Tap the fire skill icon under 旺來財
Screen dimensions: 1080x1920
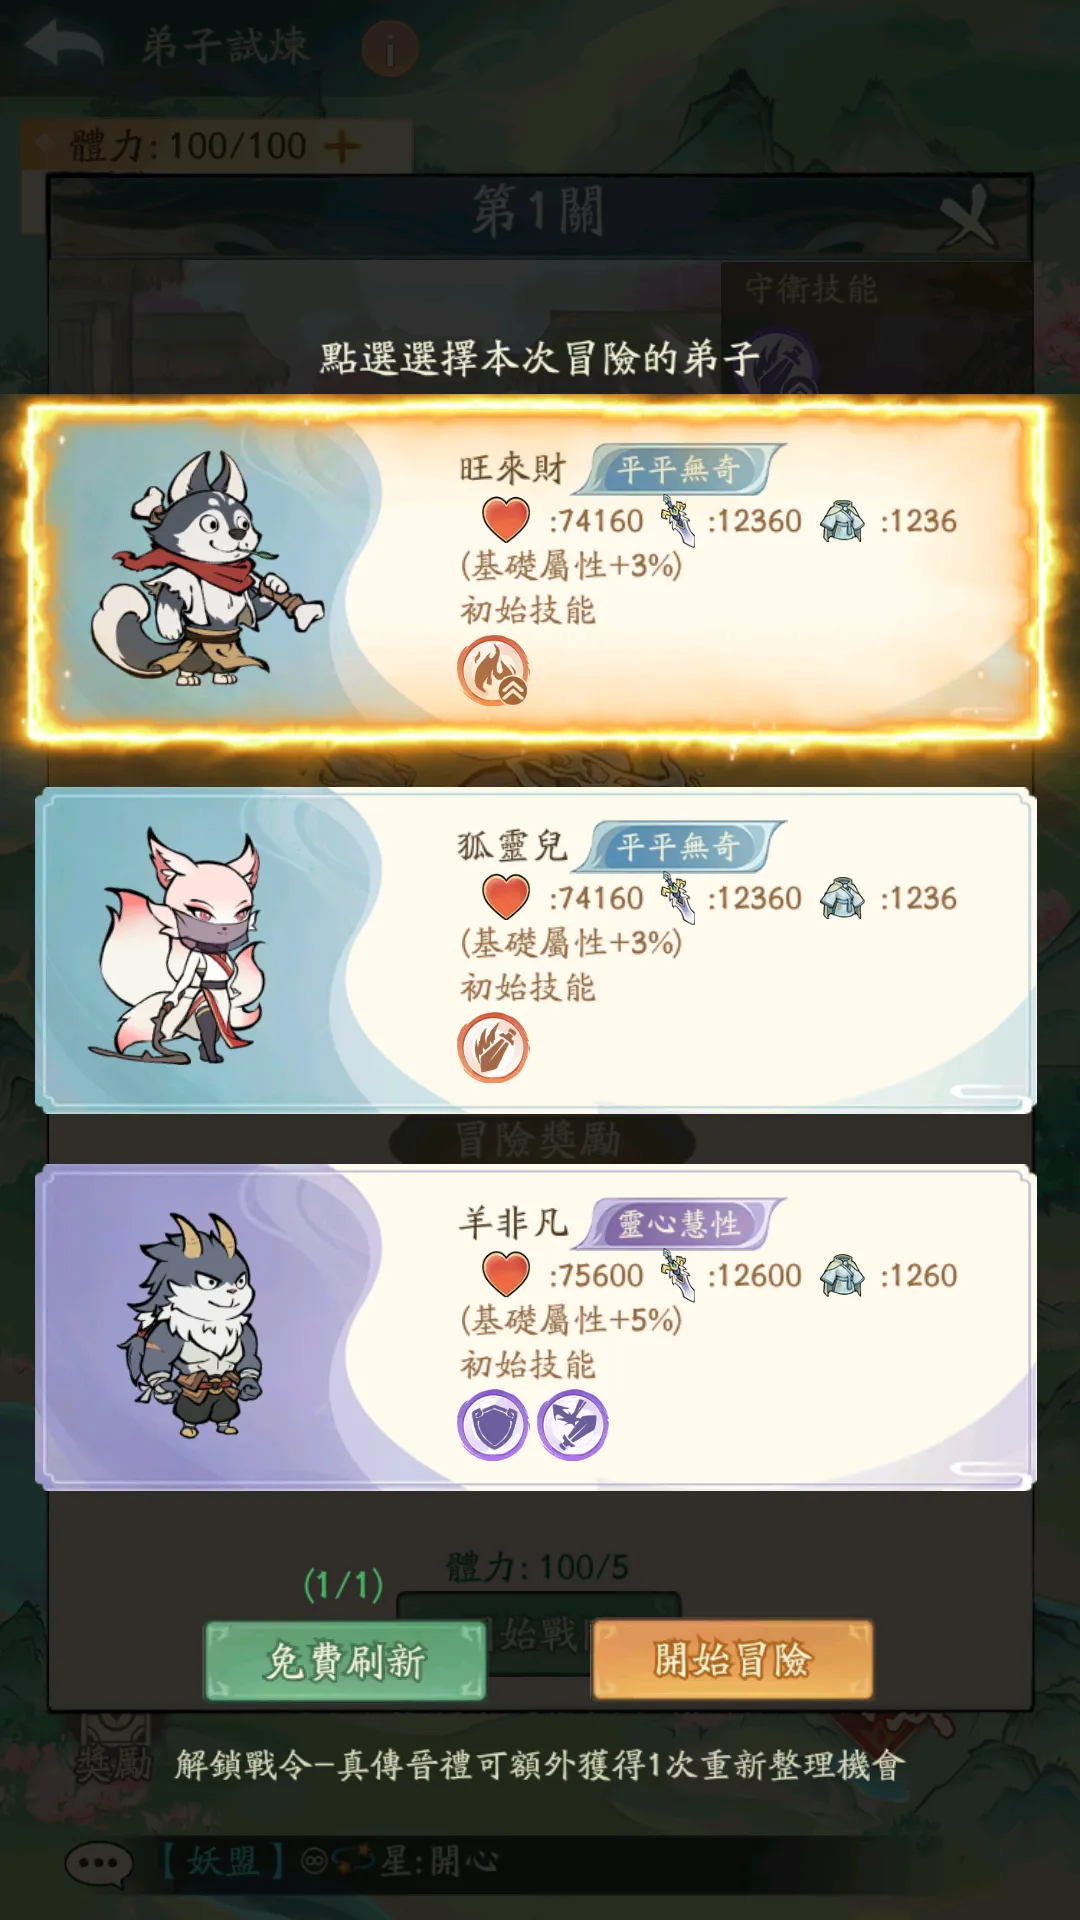[x=493, y=670]
